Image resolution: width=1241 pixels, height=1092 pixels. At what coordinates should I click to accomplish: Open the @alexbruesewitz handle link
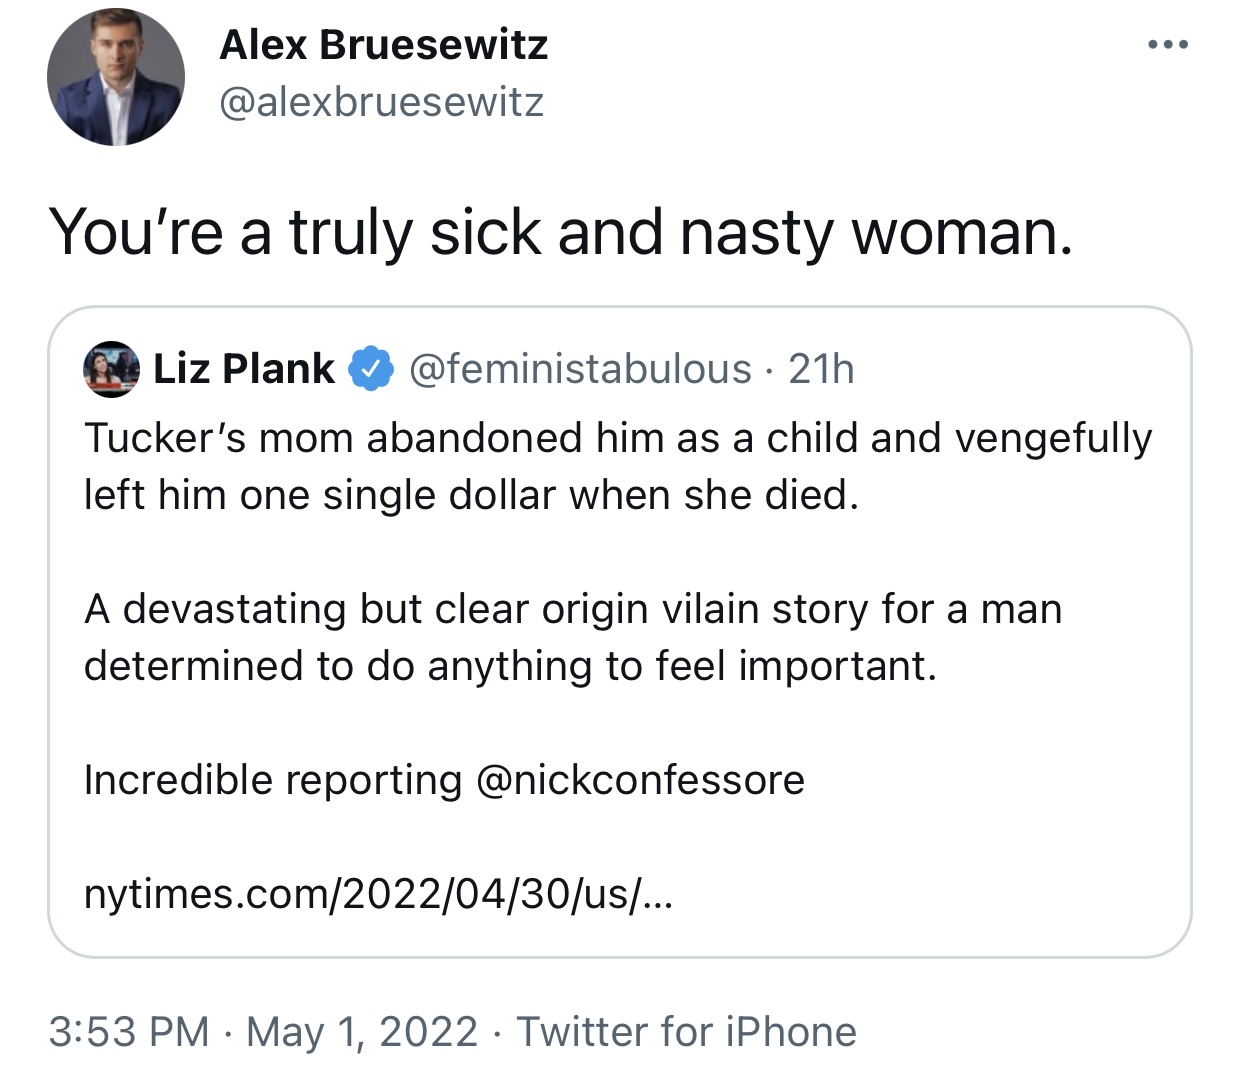(x=381, y=102)
